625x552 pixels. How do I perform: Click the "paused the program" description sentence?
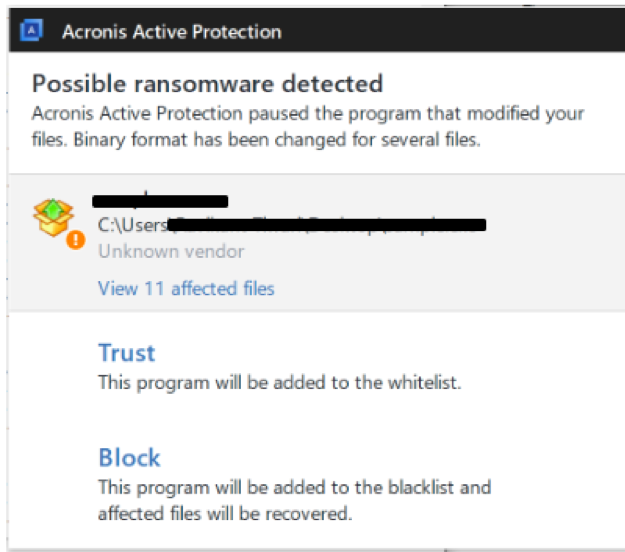click(x=308, y=114)
